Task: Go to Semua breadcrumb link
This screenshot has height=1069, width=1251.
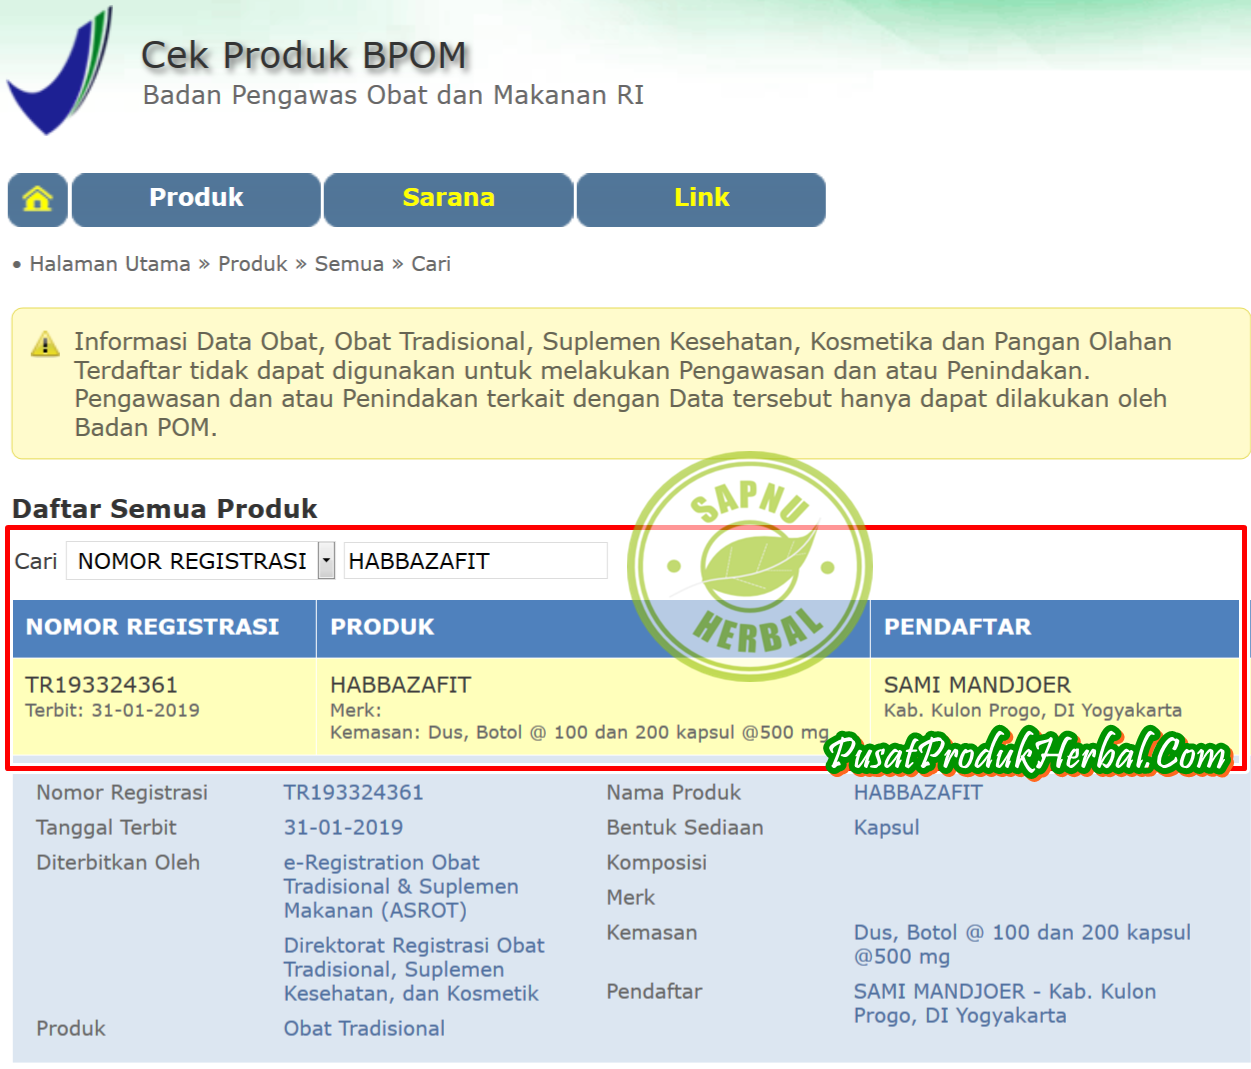Action: tap(349, 264)
